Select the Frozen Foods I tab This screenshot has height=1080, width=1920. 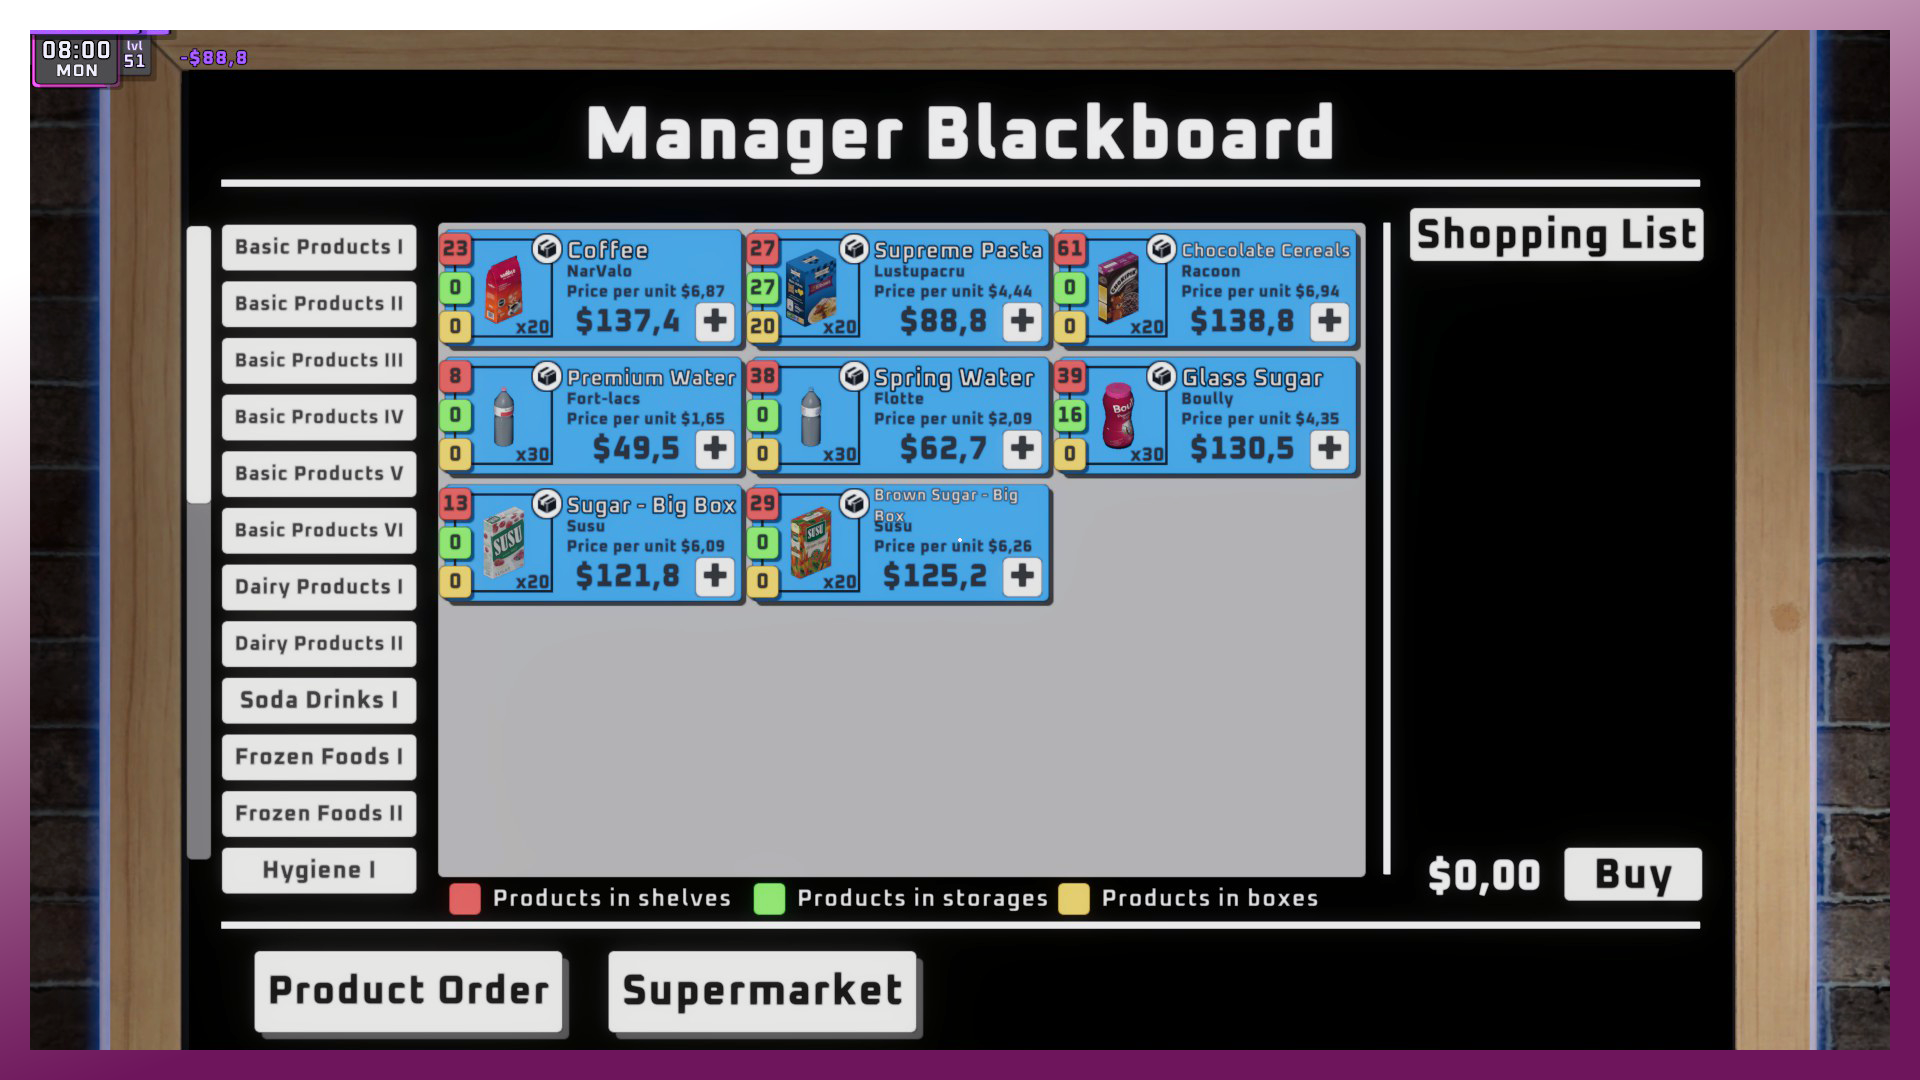pos(318,756)
